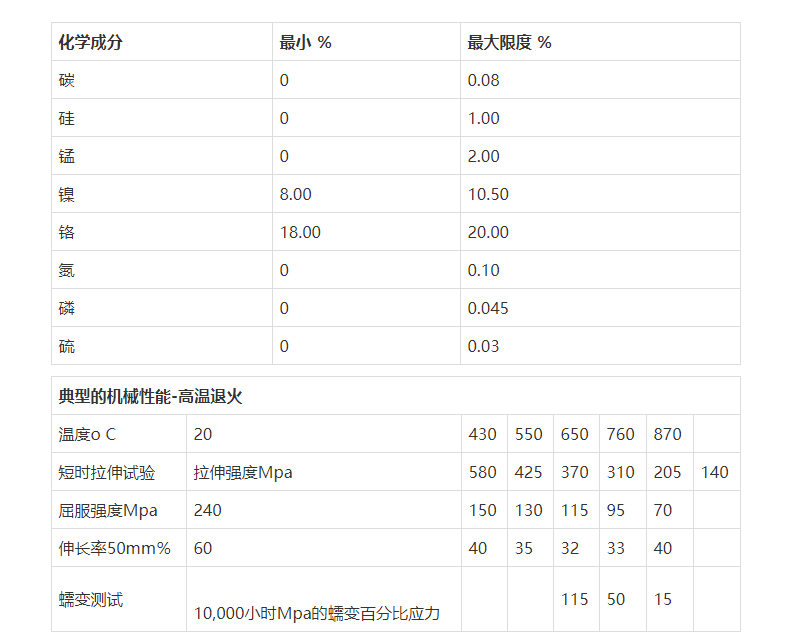Click the 屈服强度Mpa row label
The height and width of the screenshot is (644, 790).
(107, 510)
